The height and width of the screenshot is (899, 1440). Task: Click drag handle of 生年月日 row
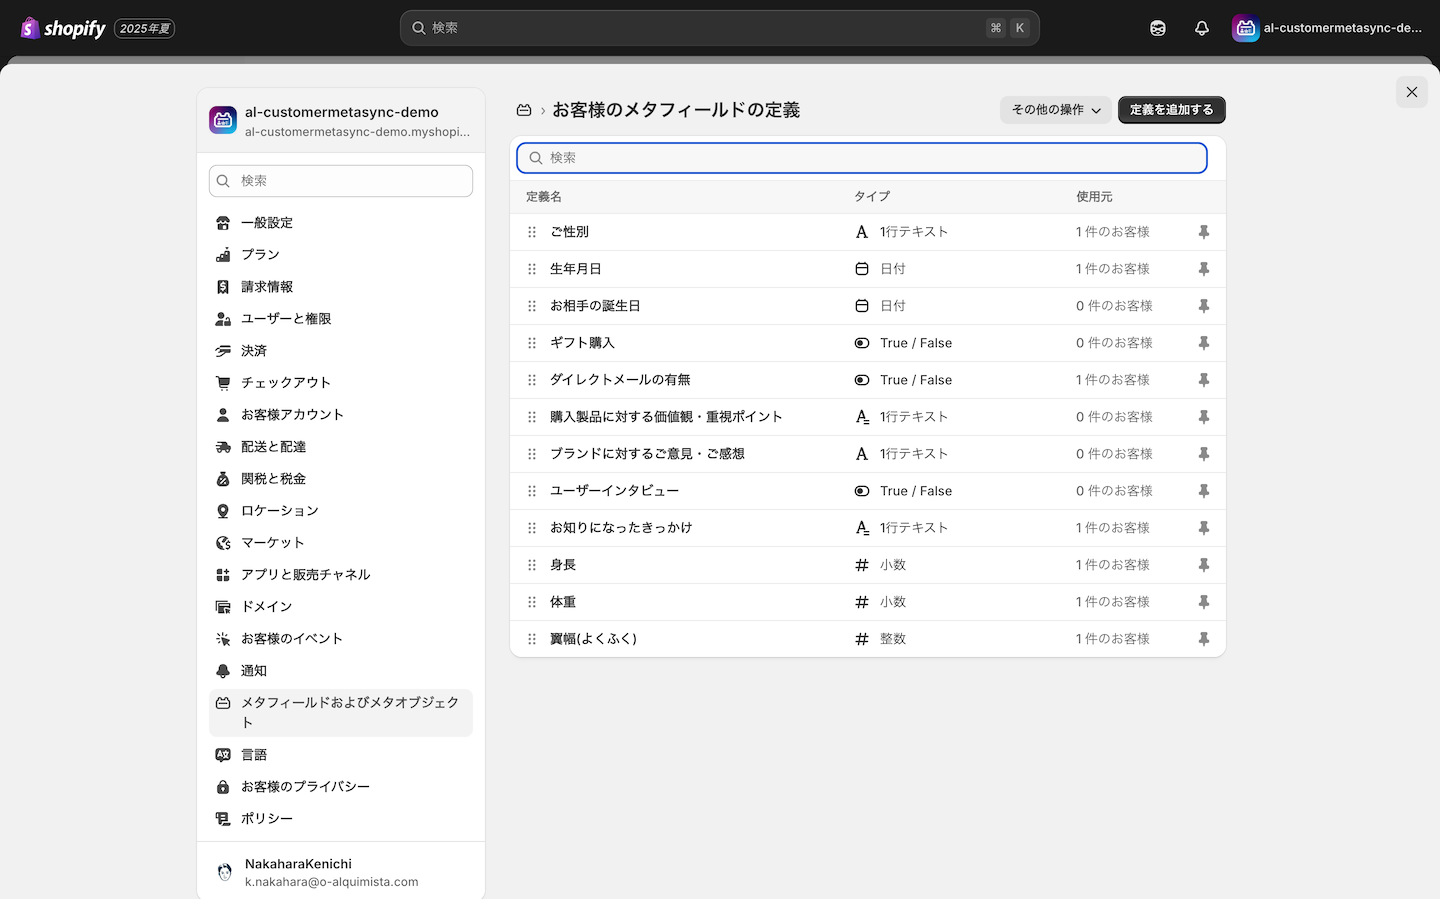(x=532, y=269)
